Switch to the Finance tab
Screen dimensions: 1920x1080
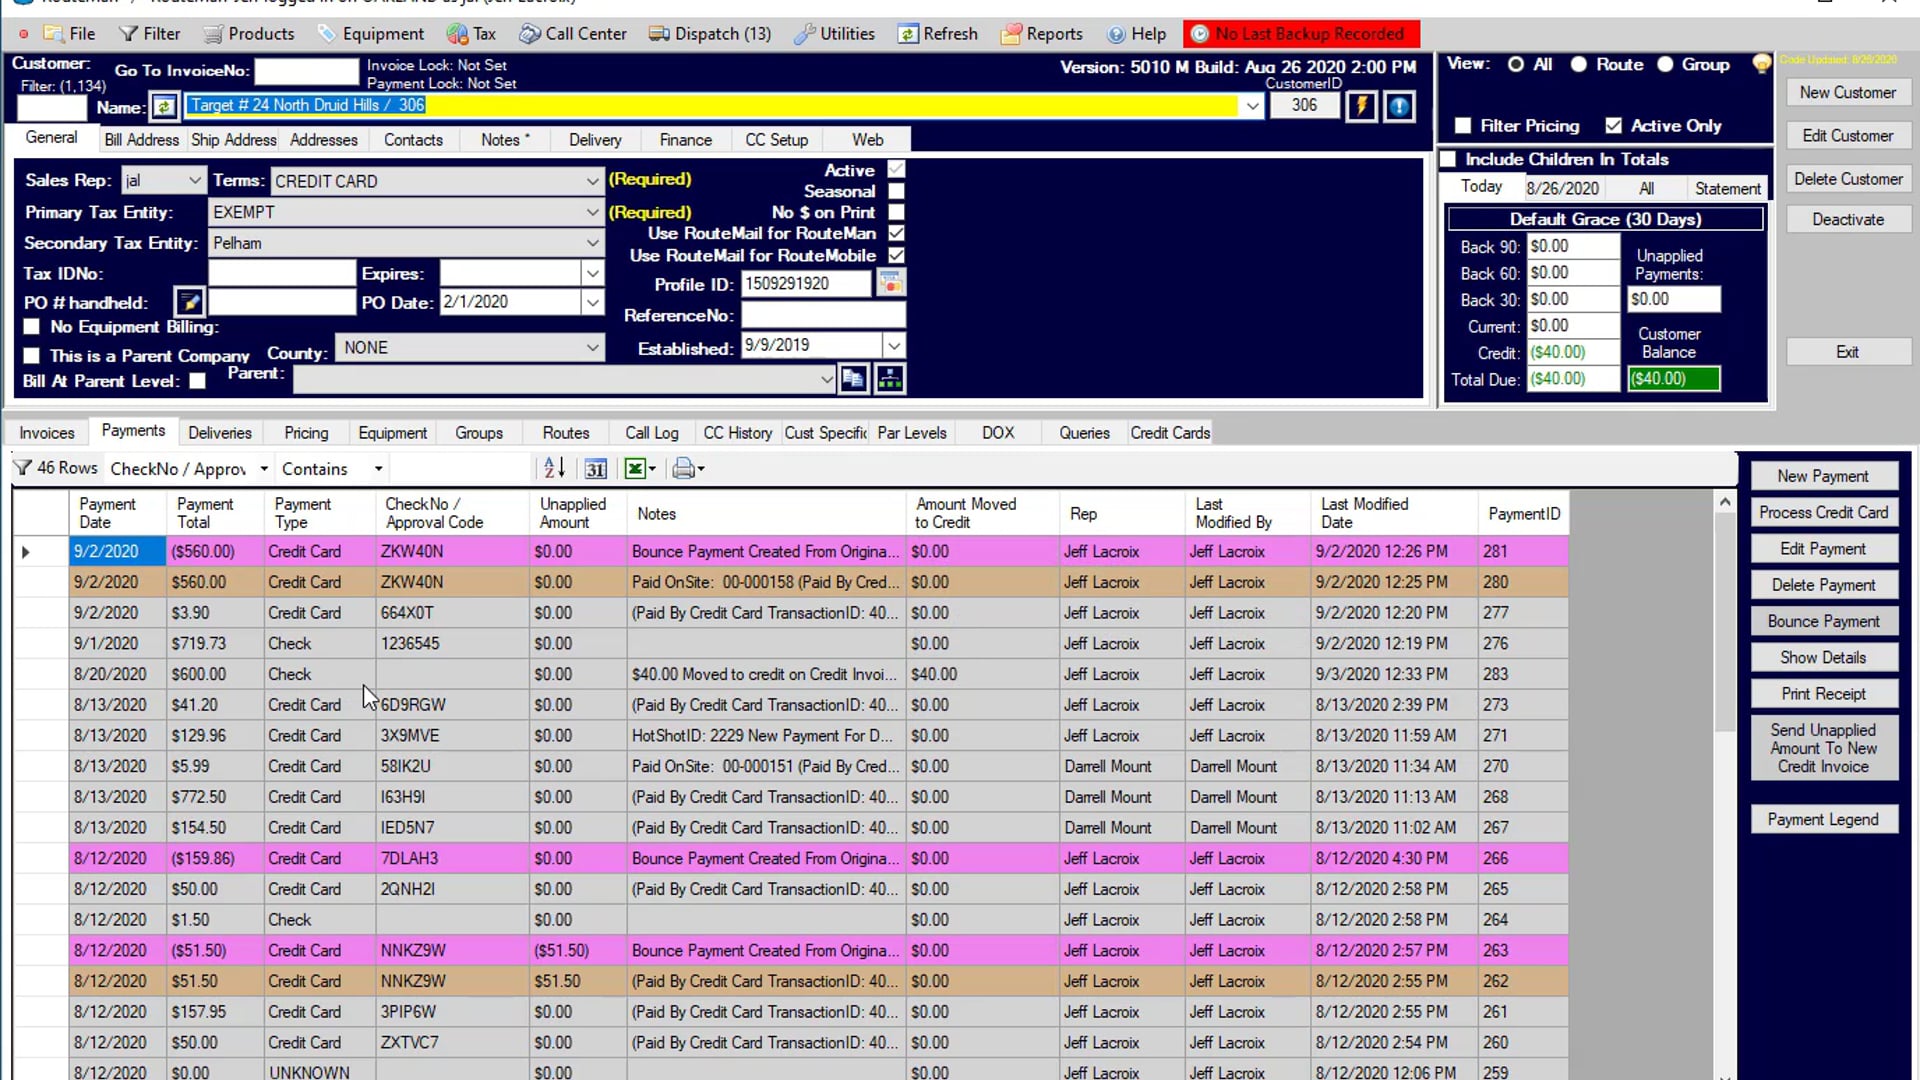[x=685, y=140]
